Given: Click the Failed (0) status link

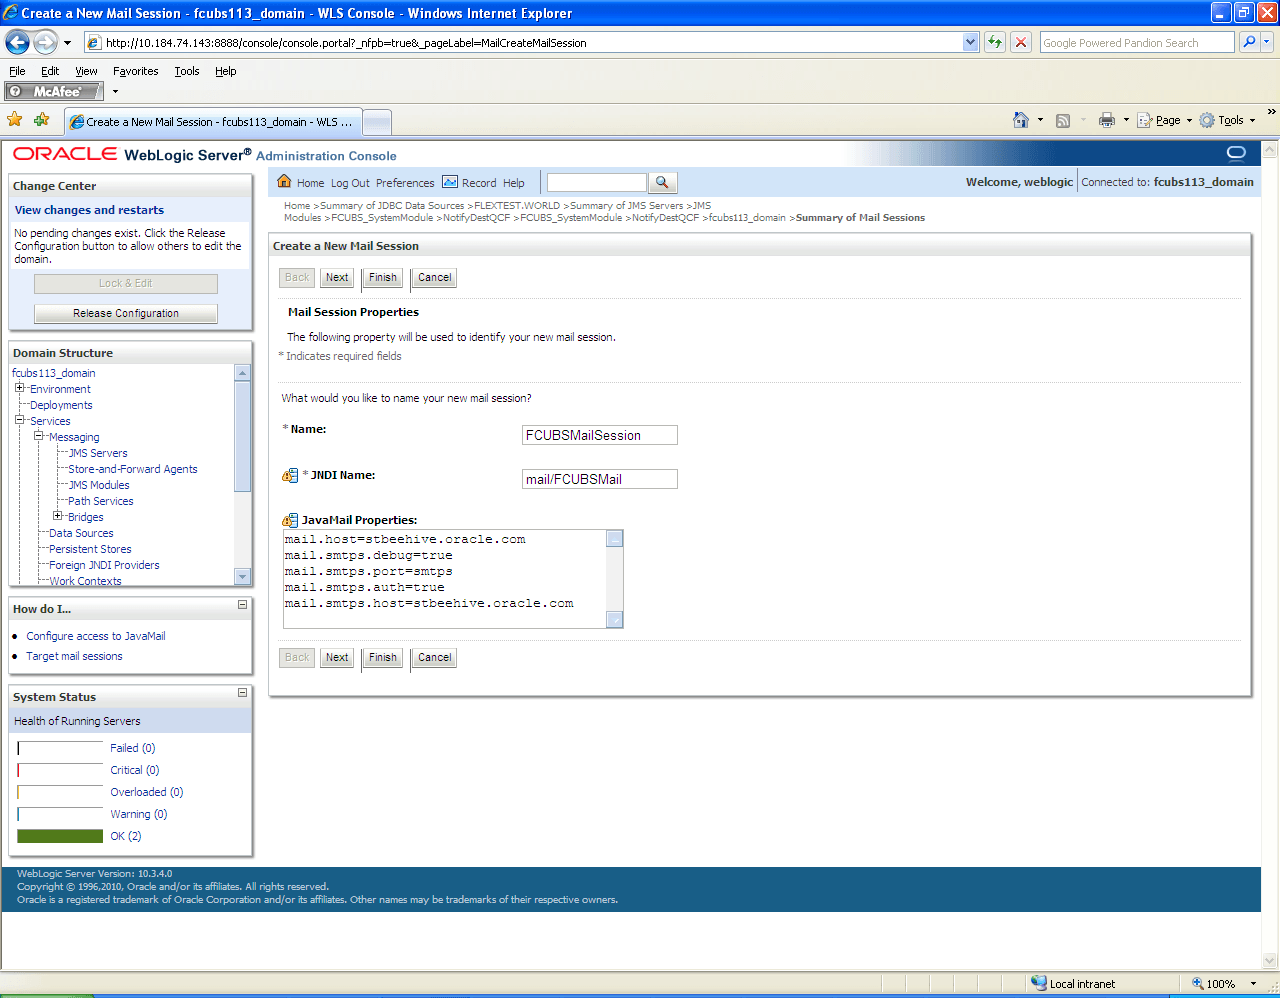Looking at the screenshot, I should point(132,748).
